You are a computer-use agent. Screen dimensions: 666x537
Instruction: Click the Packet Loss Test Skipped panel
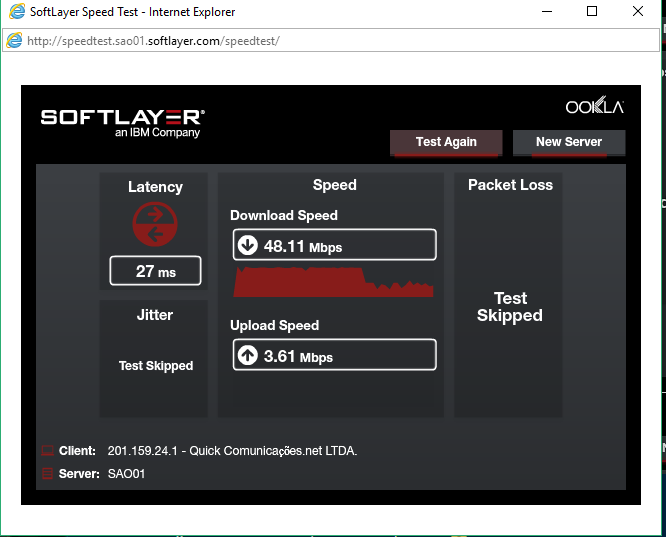(509, 306)
